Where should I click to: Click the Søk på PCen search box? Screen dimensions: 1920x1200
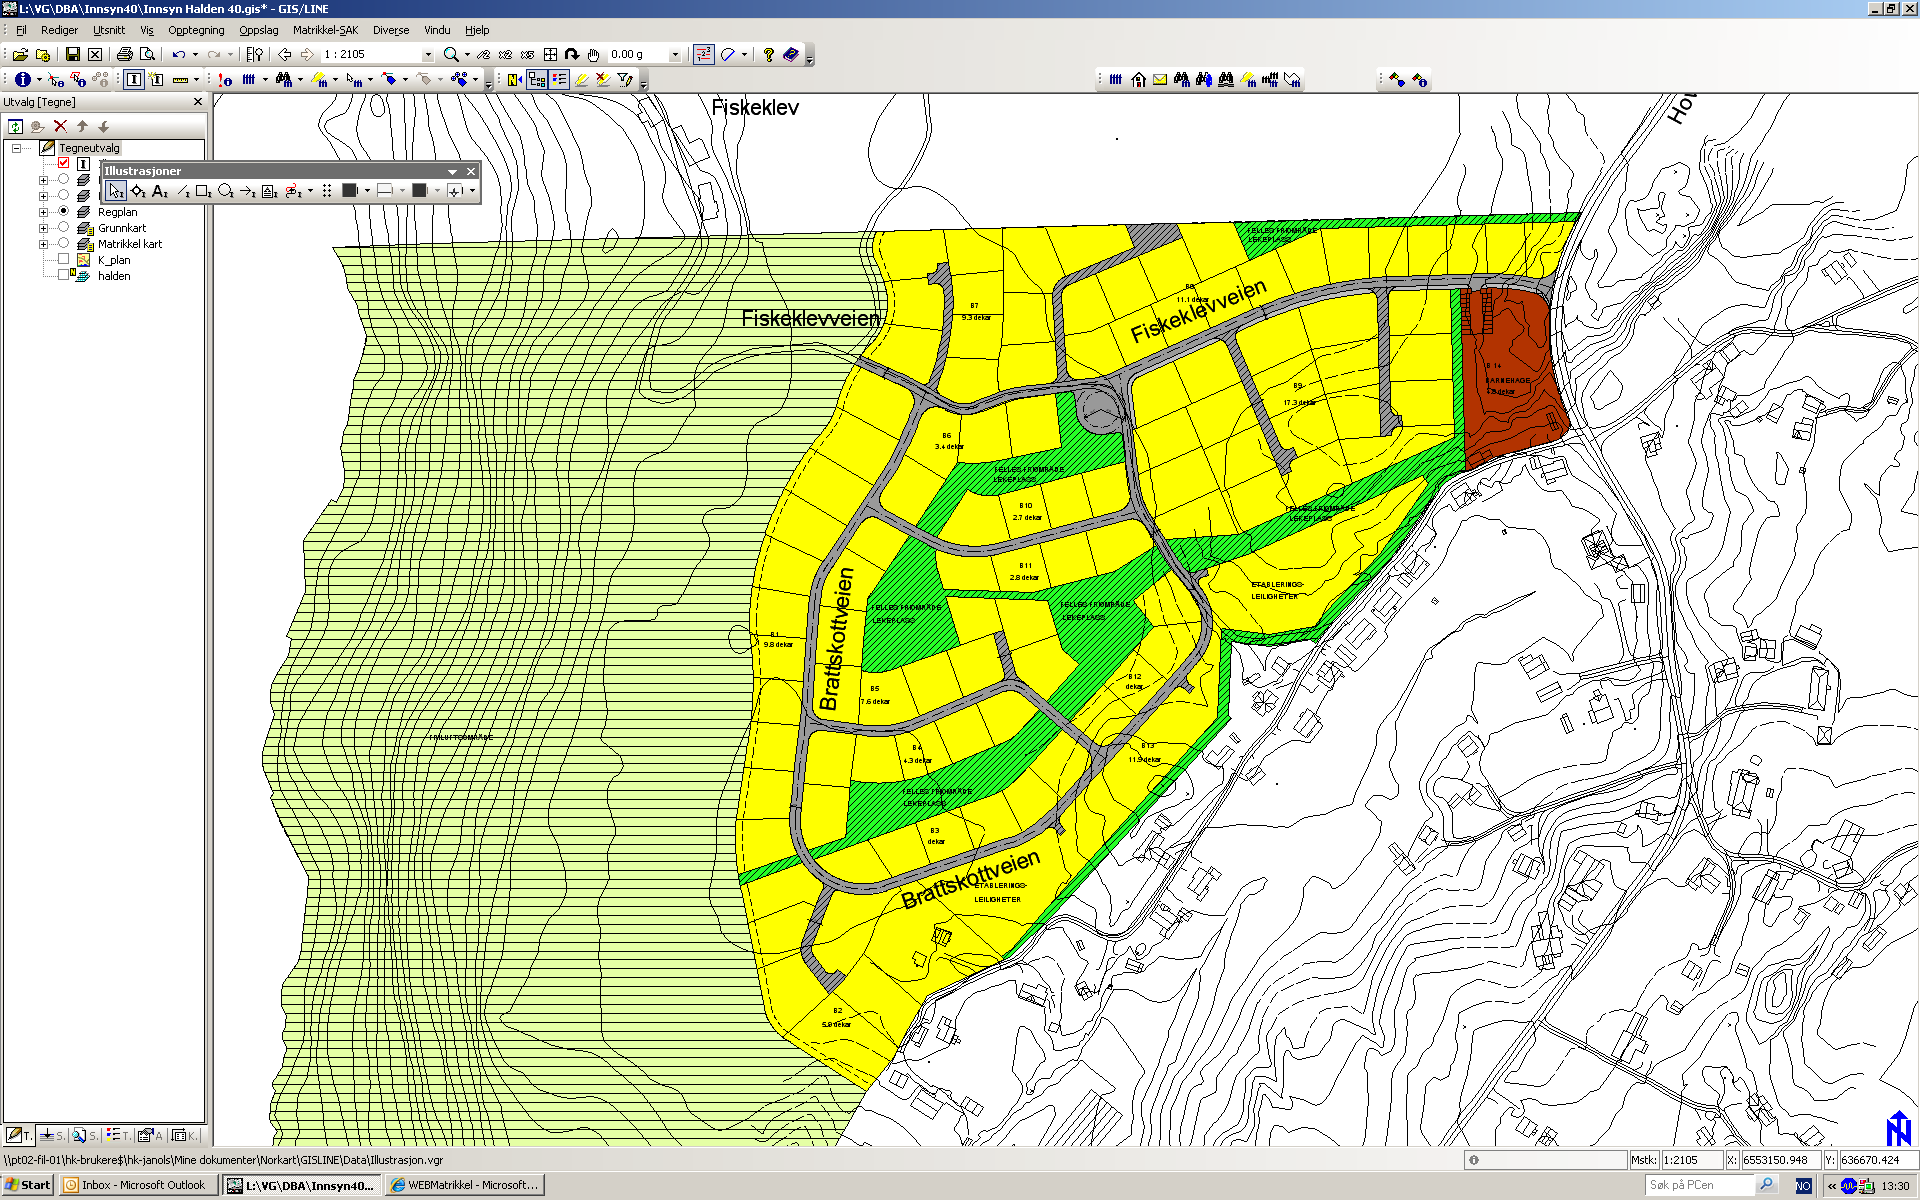coord(1700,1185)
